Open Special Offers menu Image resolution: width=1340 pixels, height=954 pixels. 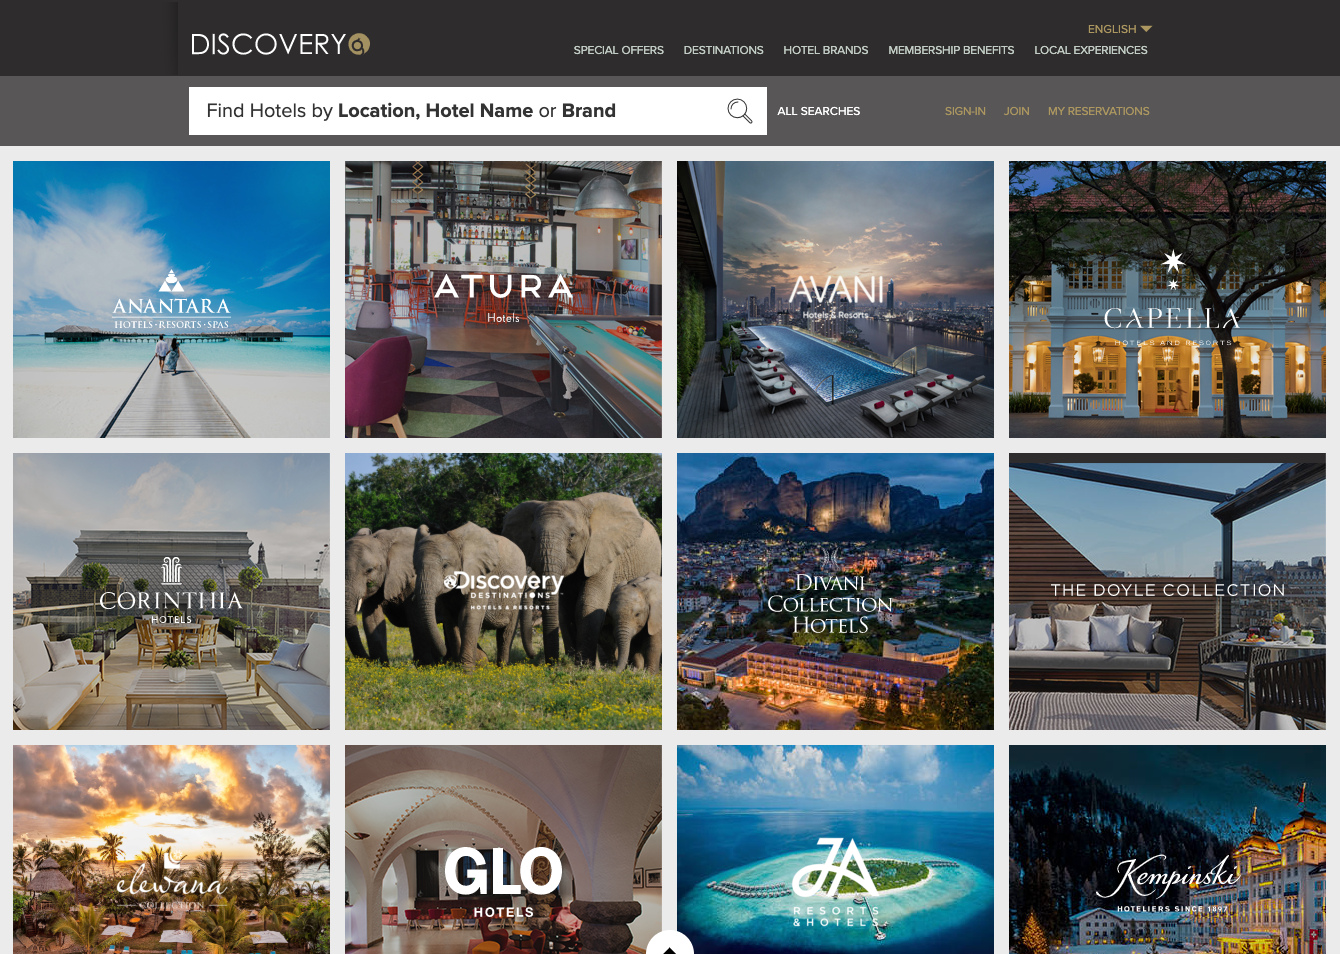(x=618, y=50)
